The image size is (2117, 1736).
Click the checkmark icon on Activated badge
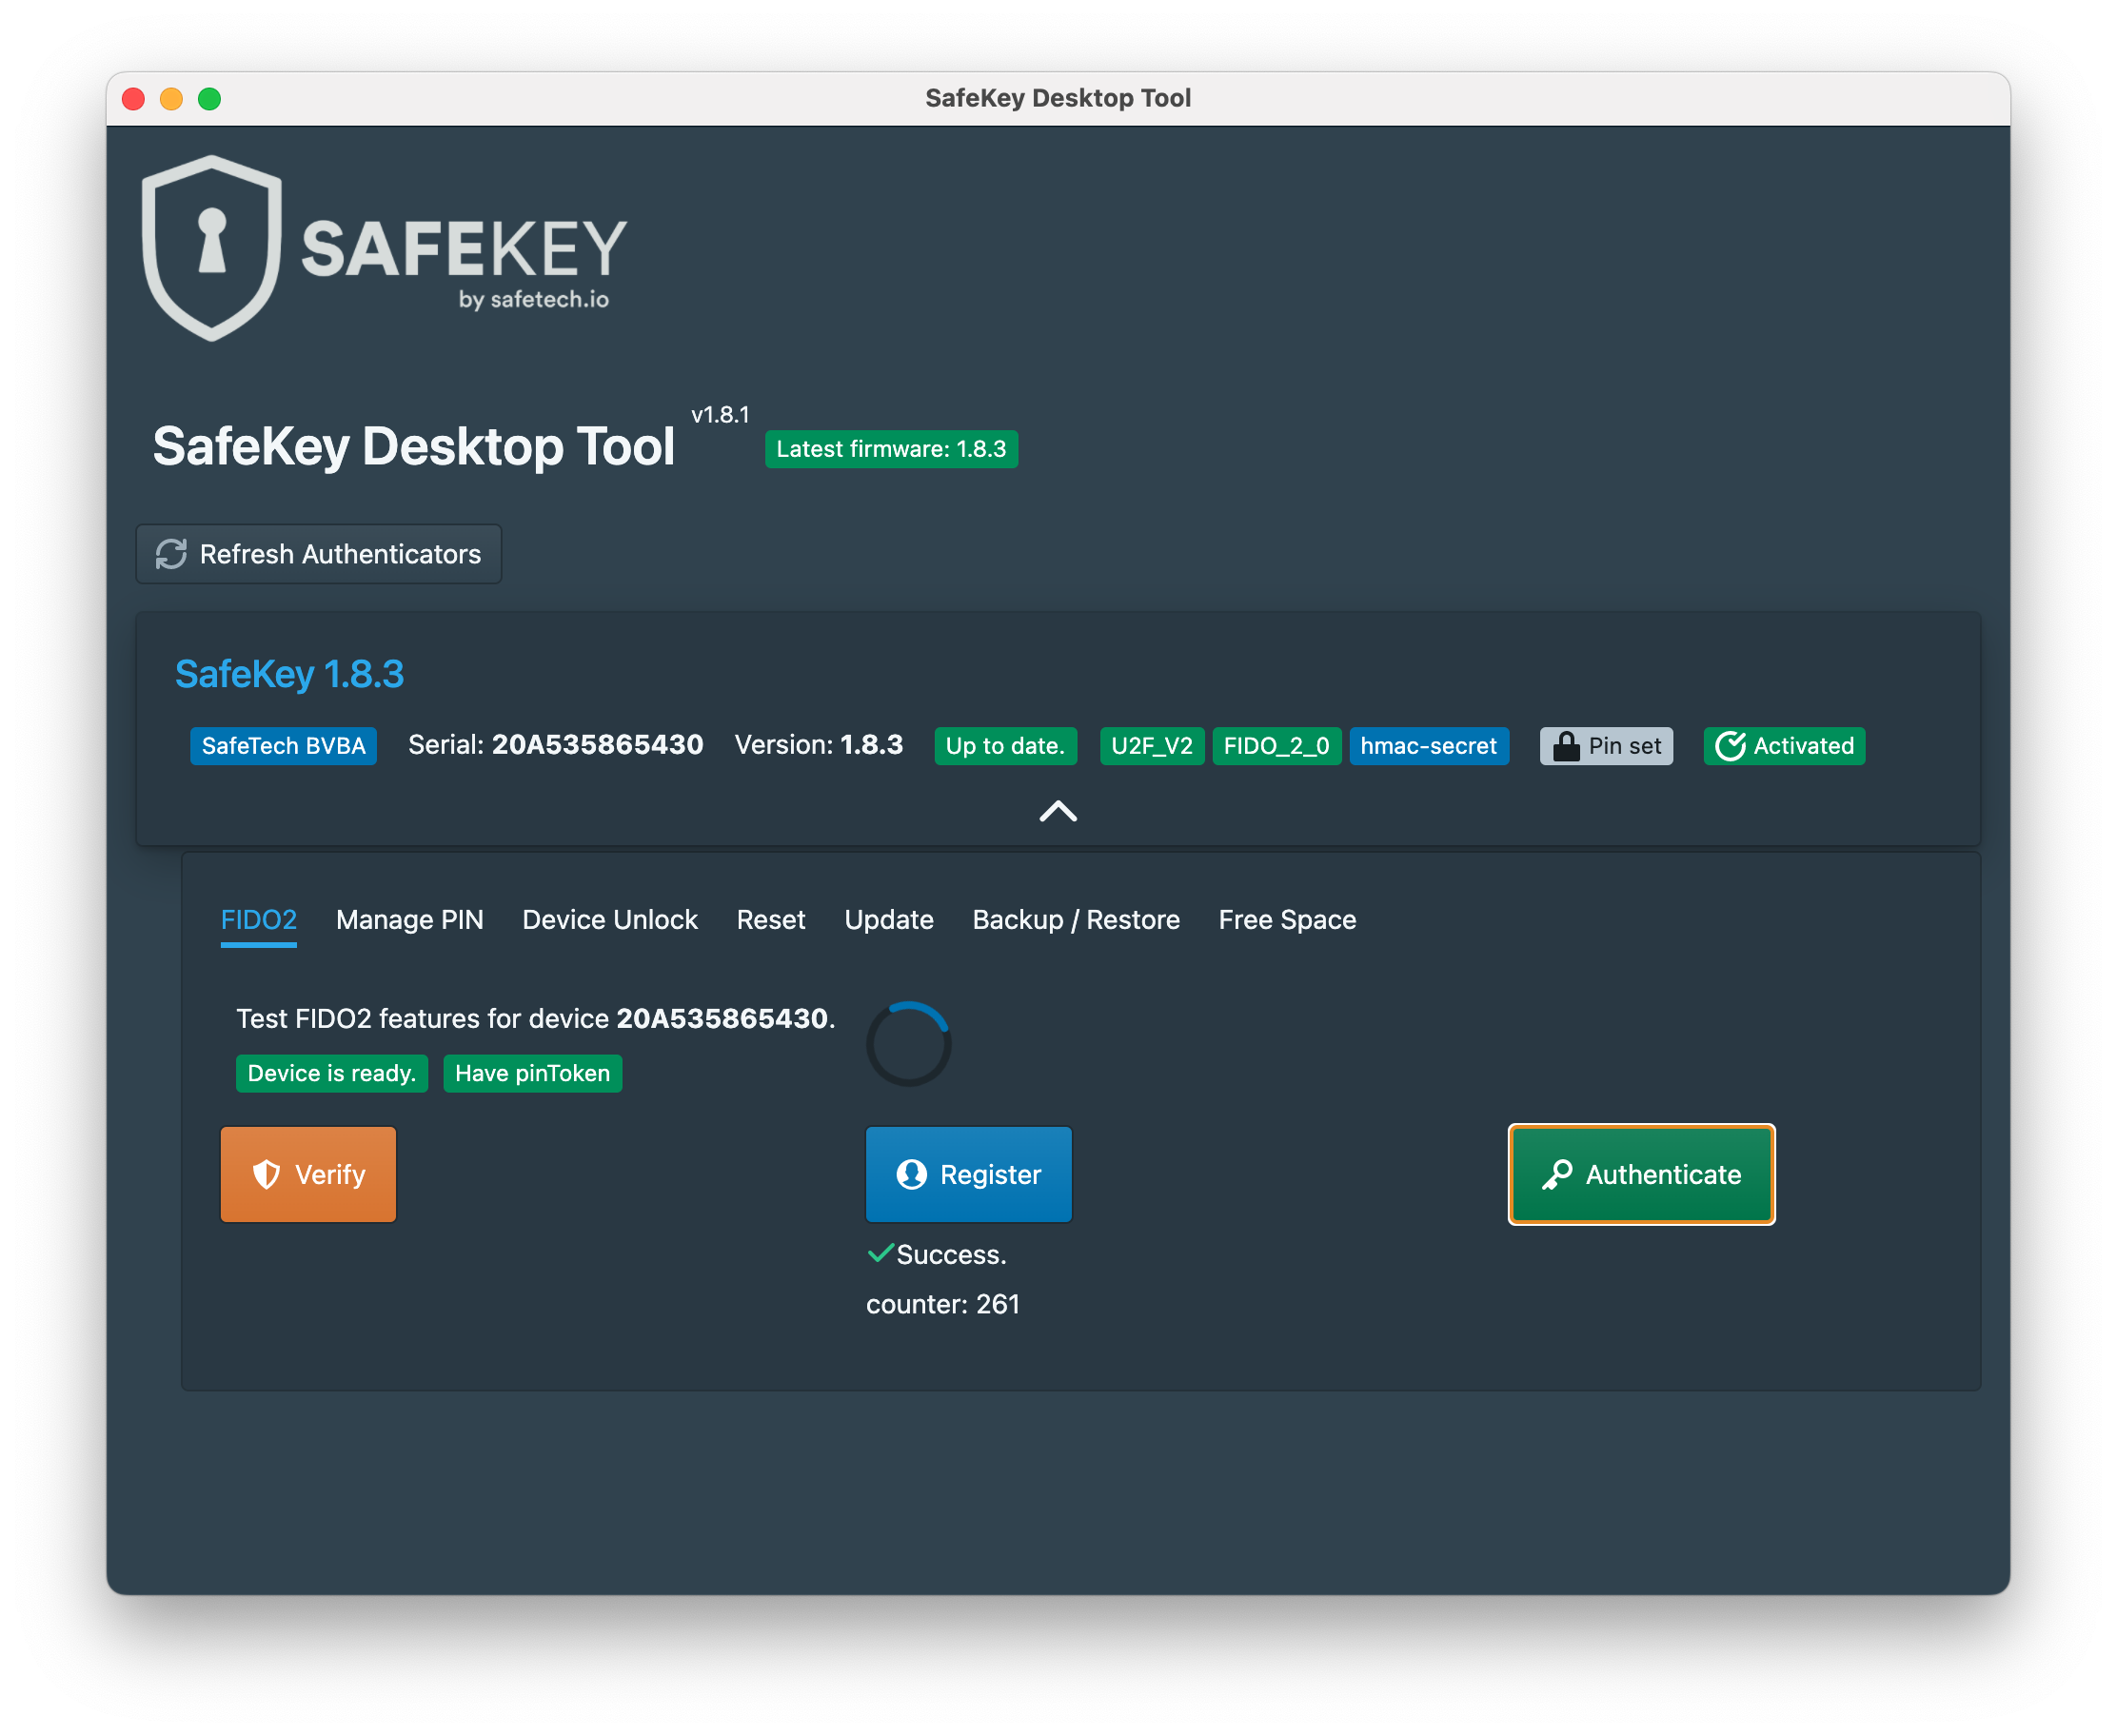1730,746
